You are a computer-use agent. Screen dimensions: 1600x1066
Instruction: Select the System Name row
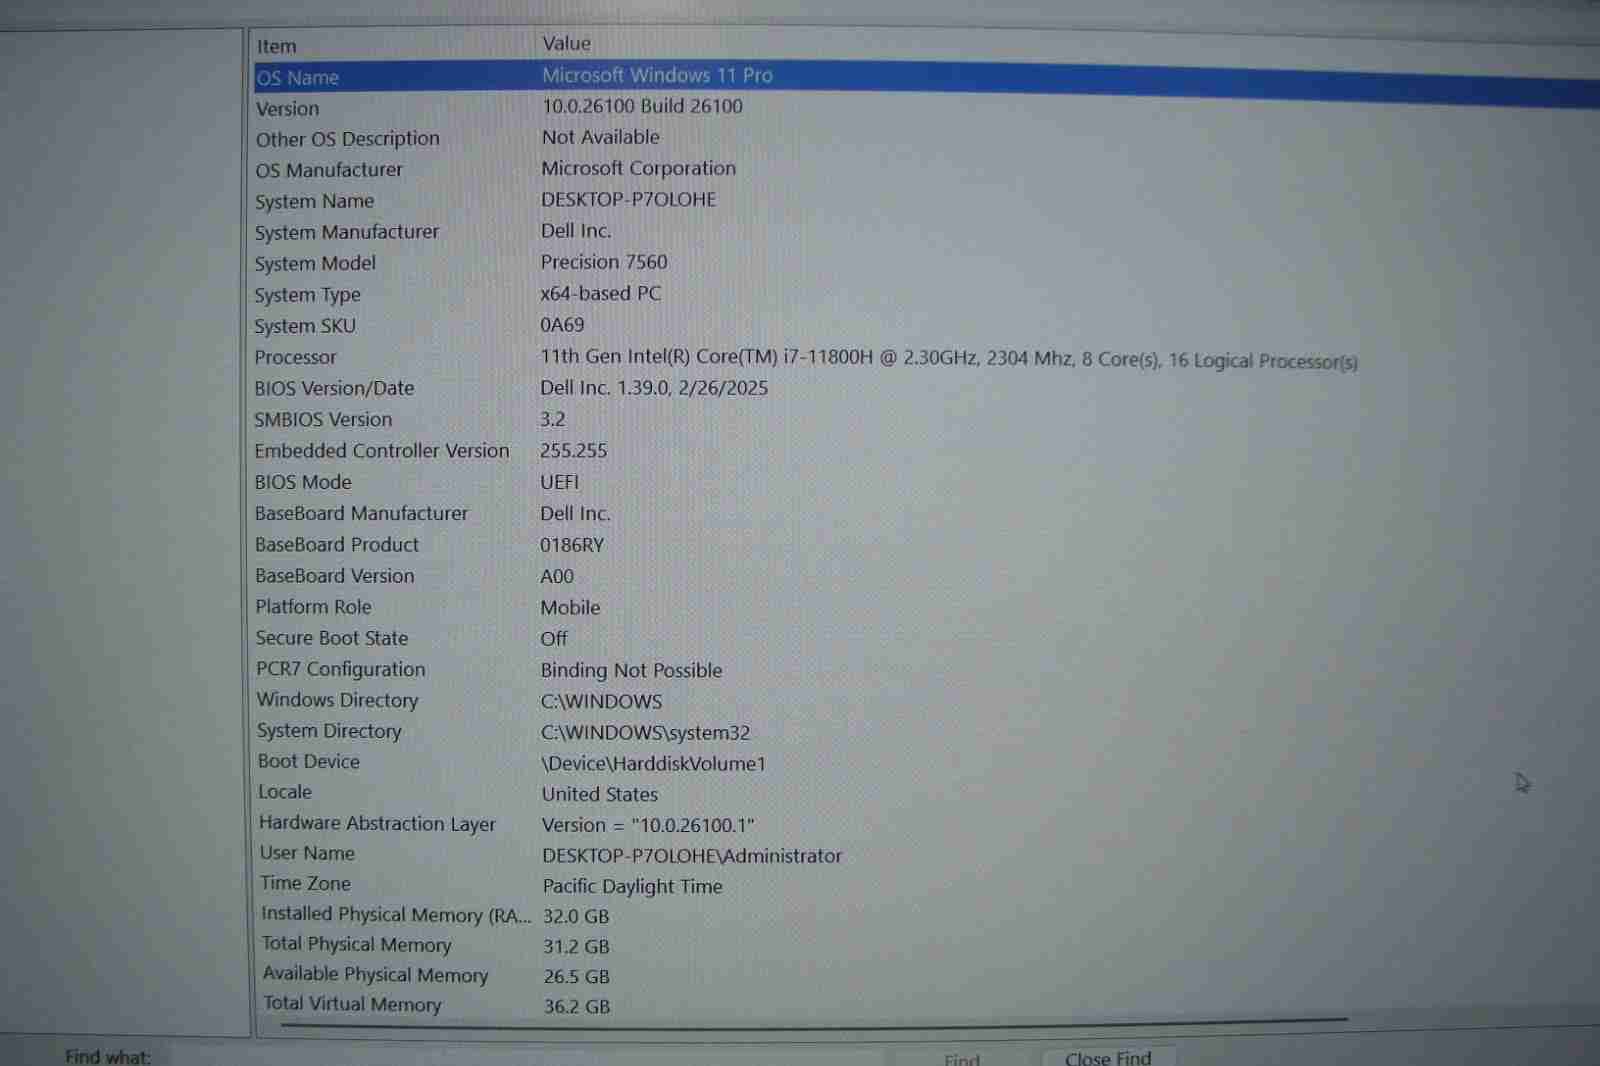(314, 201)
